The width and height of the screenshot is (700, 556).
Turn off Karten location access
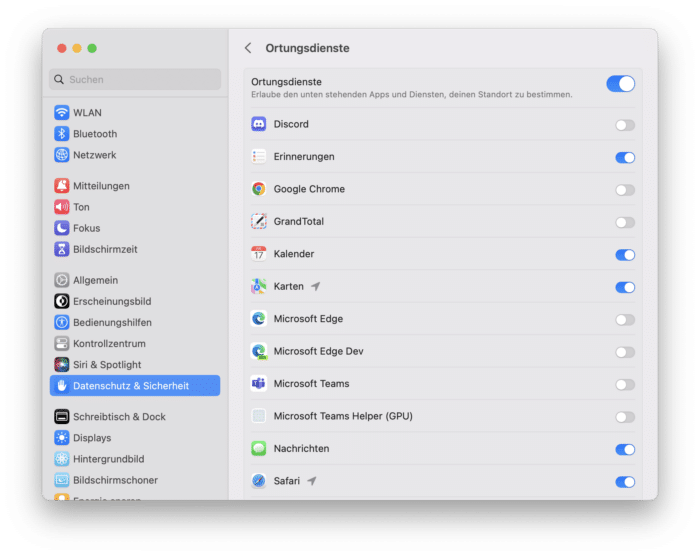625,287
